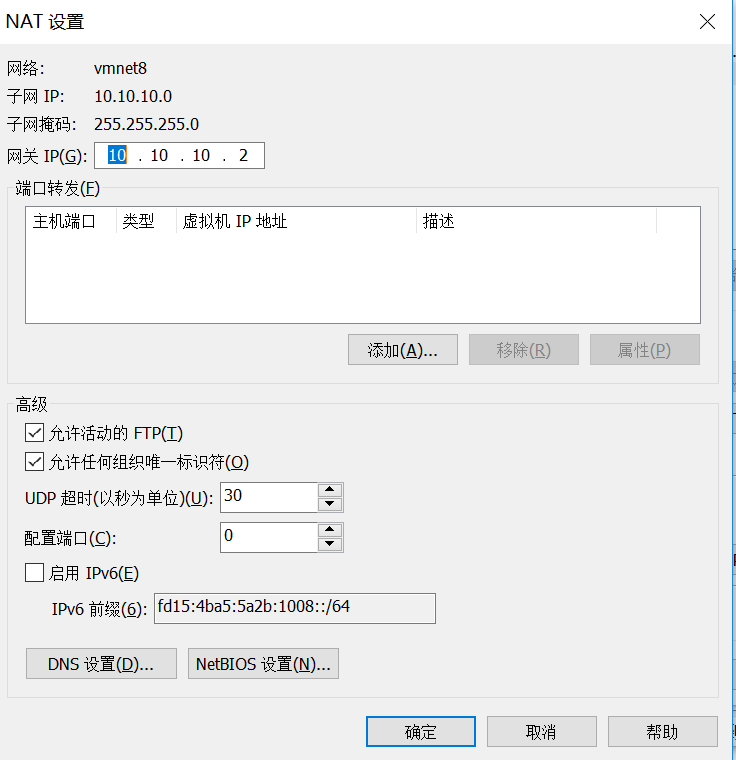The image size is (736, 760).
Task: Decrease UDP timeout with down arrow
Action: (330, 504)
